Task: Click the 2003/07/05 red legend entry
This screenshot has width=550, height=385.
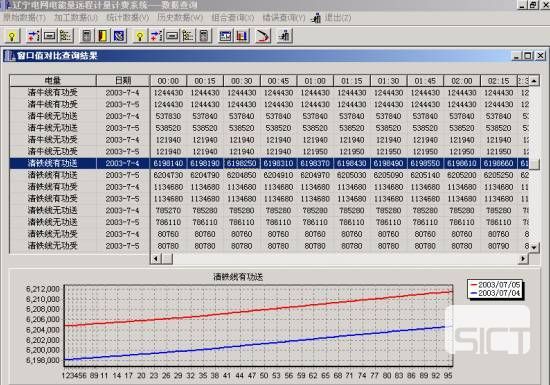Action: (x=495, y=285)
